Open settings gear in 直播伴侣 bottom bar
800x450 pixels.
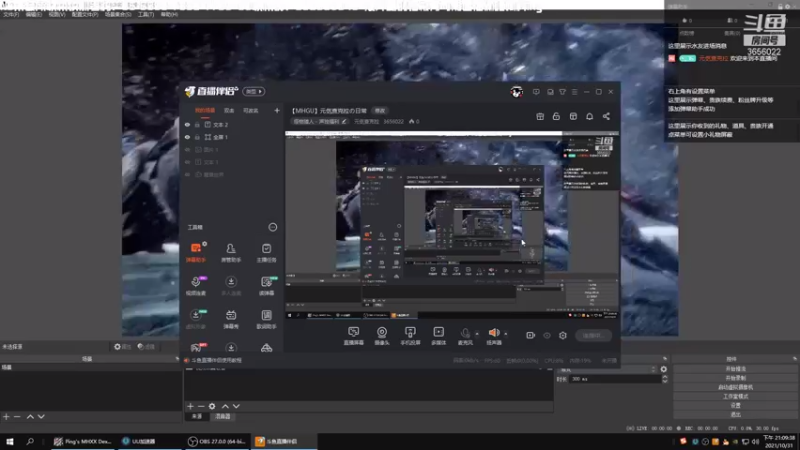pyautogui.click(x=563, y=335)
